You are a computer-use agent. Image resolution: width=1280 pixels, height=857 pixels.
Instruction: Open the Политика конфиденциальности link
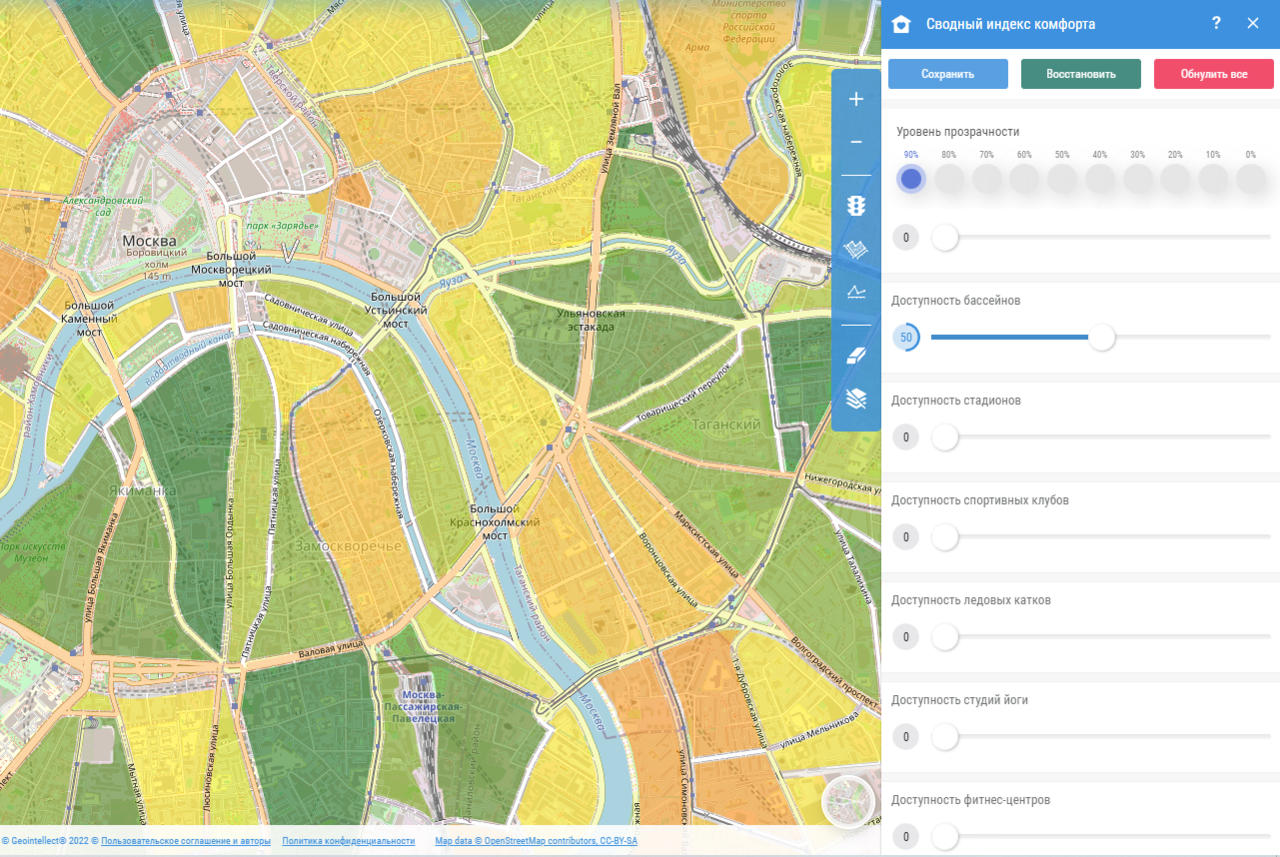click(348, 841)
